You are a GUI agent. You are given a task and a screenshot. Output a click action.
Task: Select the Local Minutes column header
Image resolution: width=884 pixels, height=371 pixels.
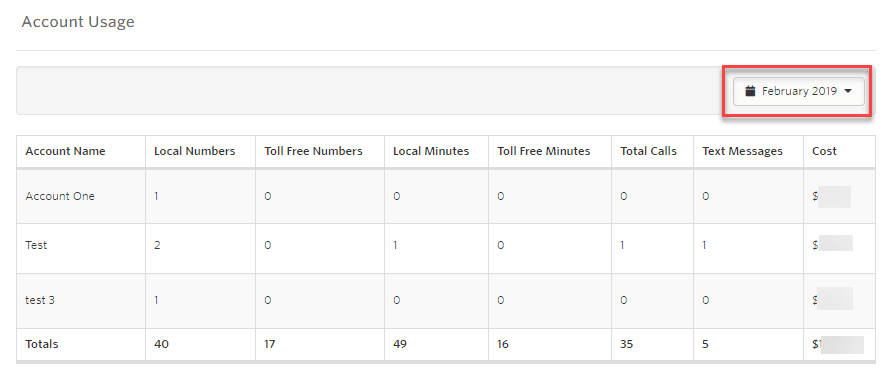tap(431, 151)
